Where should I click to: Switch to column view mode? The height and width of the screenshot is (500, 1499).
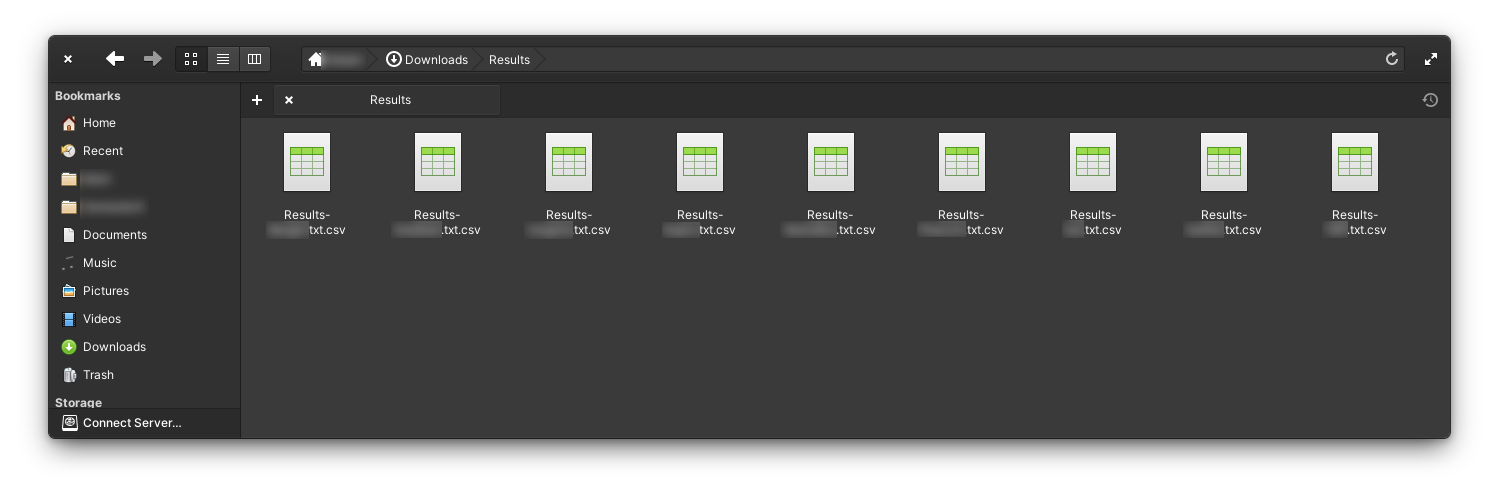coord(254,59)
